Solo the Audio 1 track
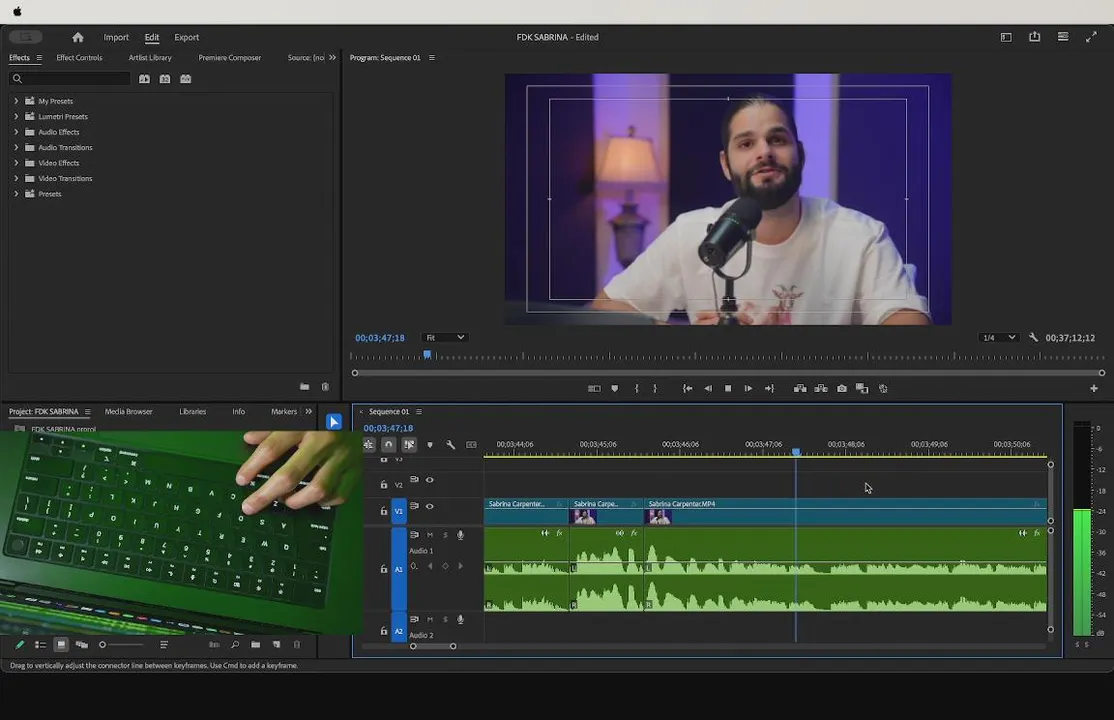Viewport: 1114px width, 720px height. (x=445, y=535)
